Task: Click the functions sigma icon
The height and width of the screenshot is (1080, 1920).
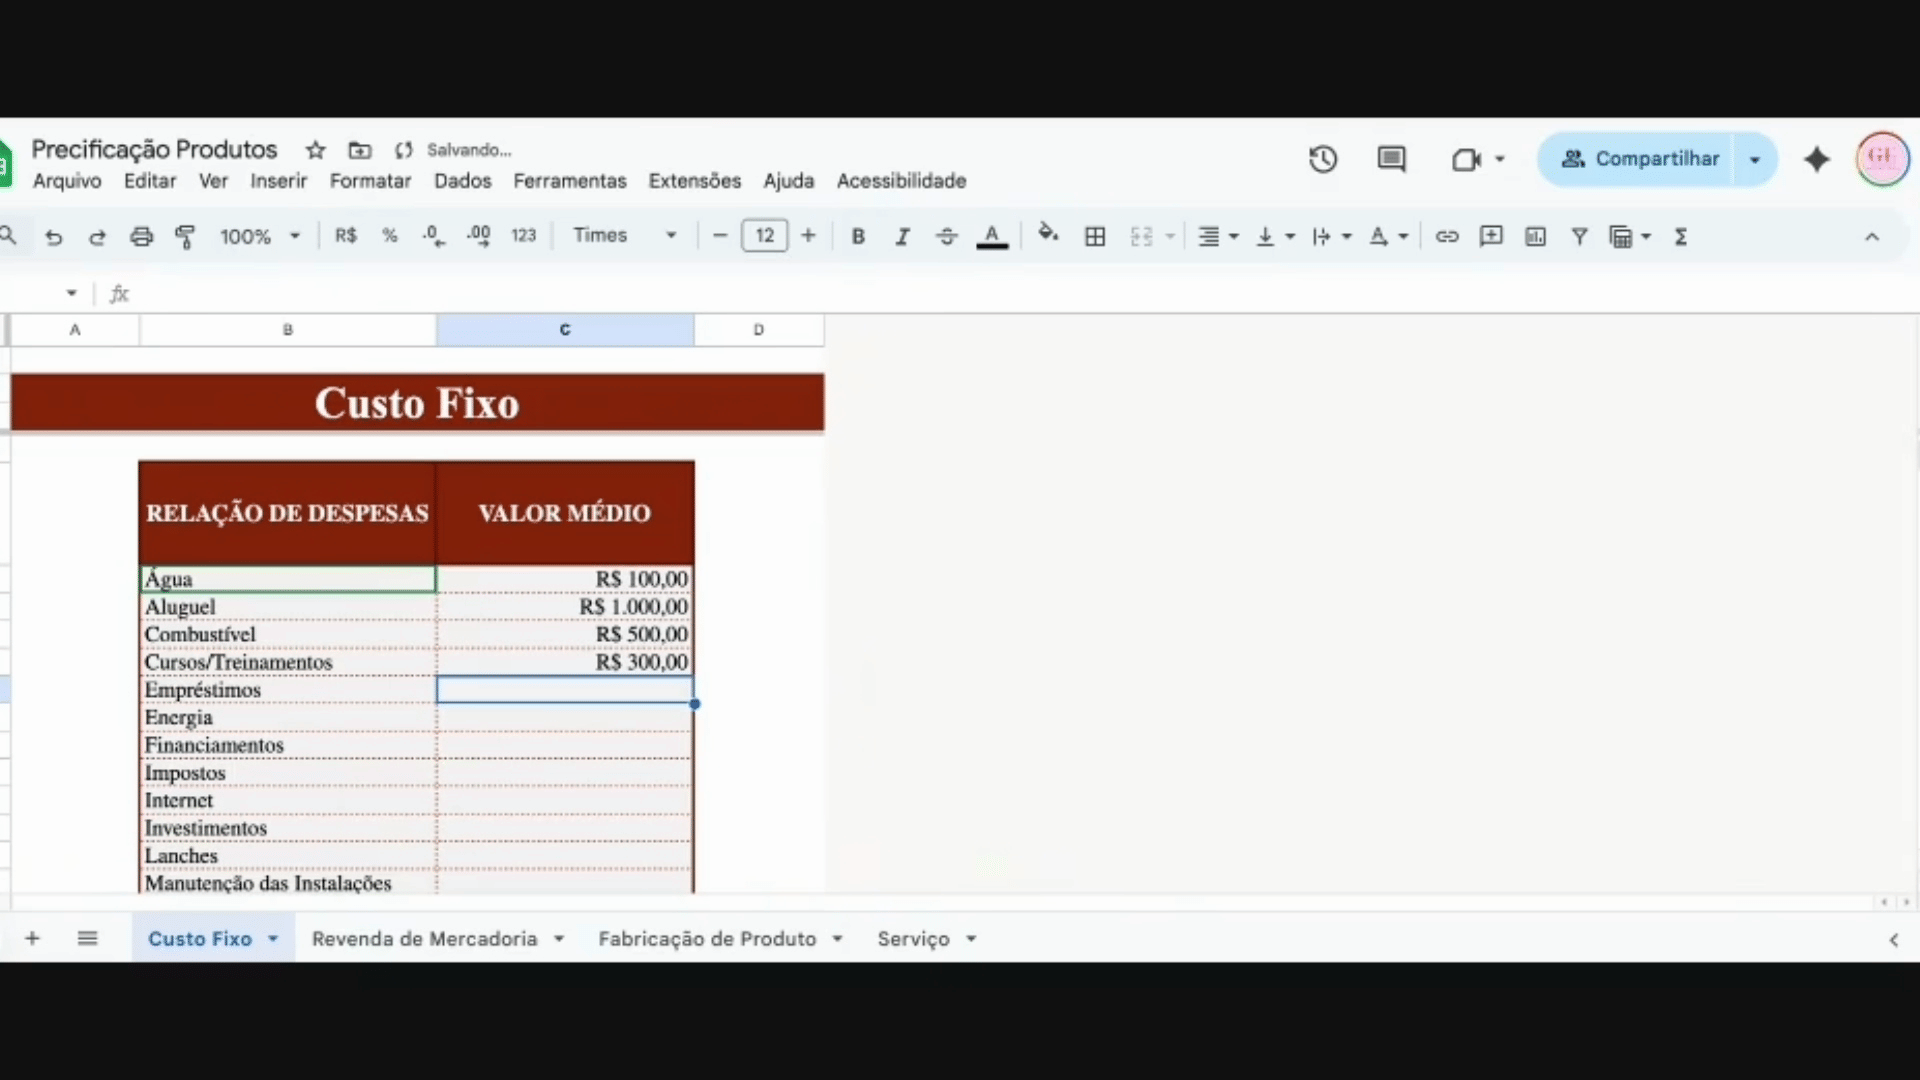Action: click(x=1681, y=237)
